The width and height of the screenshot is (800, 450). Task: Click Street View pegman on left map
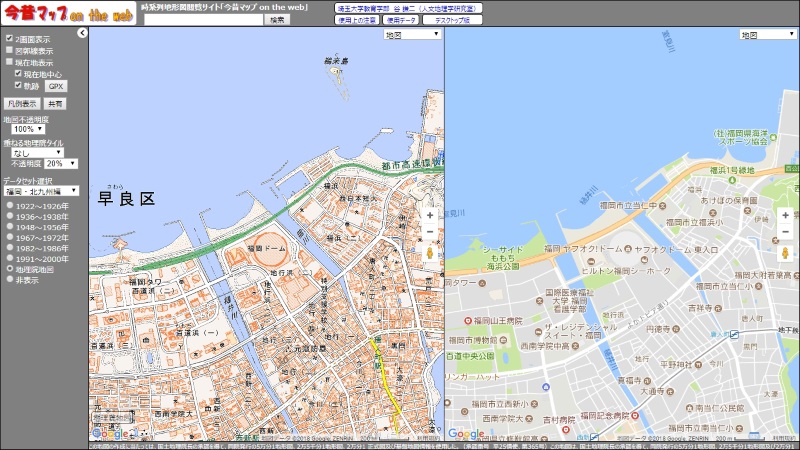(430, 253)
